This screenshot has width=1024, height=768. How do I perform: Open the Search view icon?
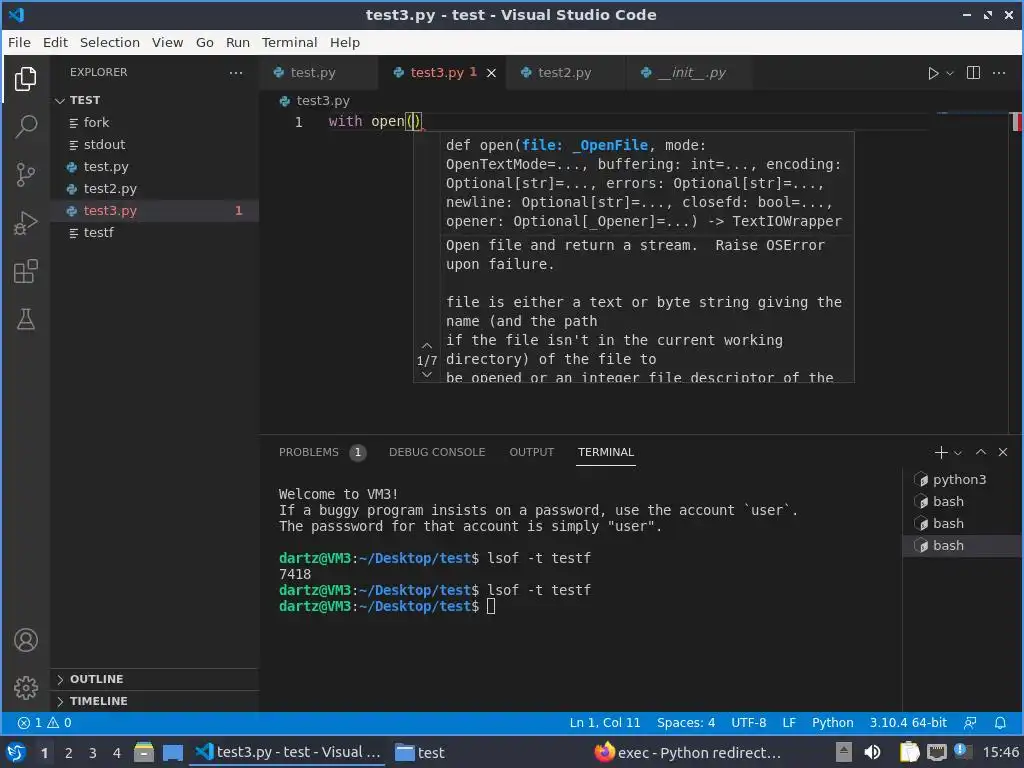pos(25,127)
